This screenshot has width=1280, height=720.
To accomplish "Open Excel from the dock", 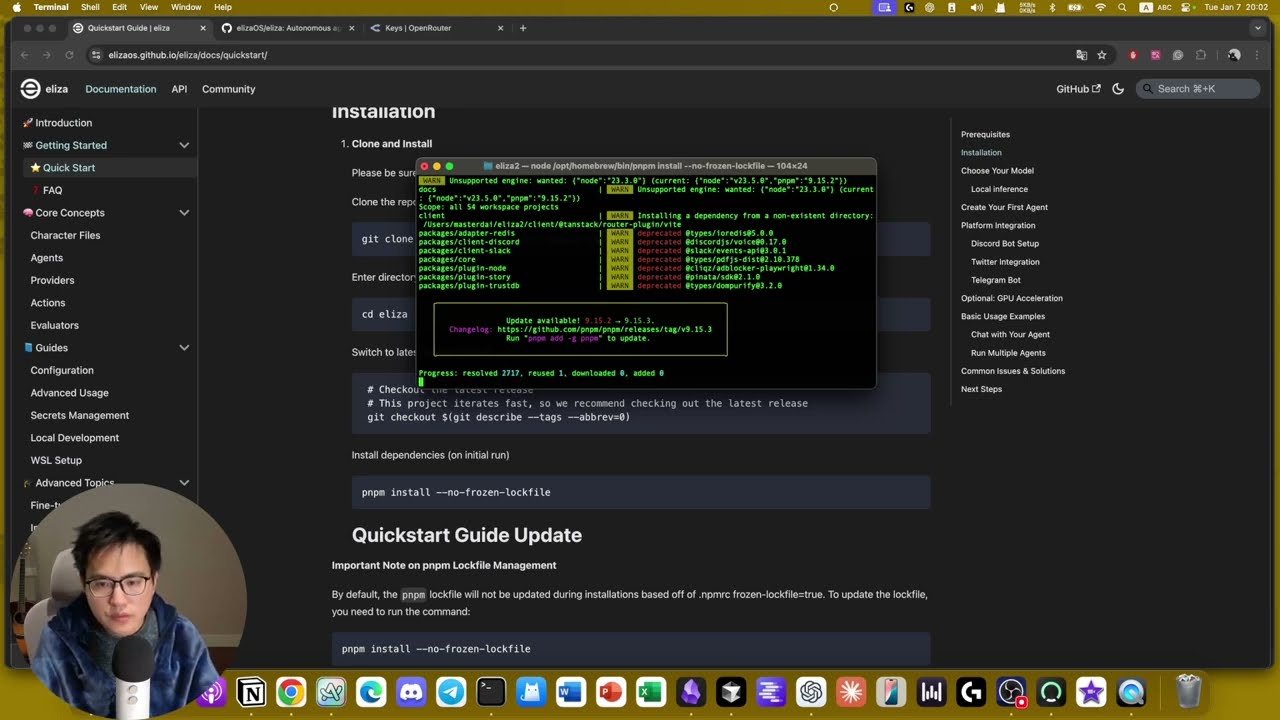I will [x=651, y=691].
